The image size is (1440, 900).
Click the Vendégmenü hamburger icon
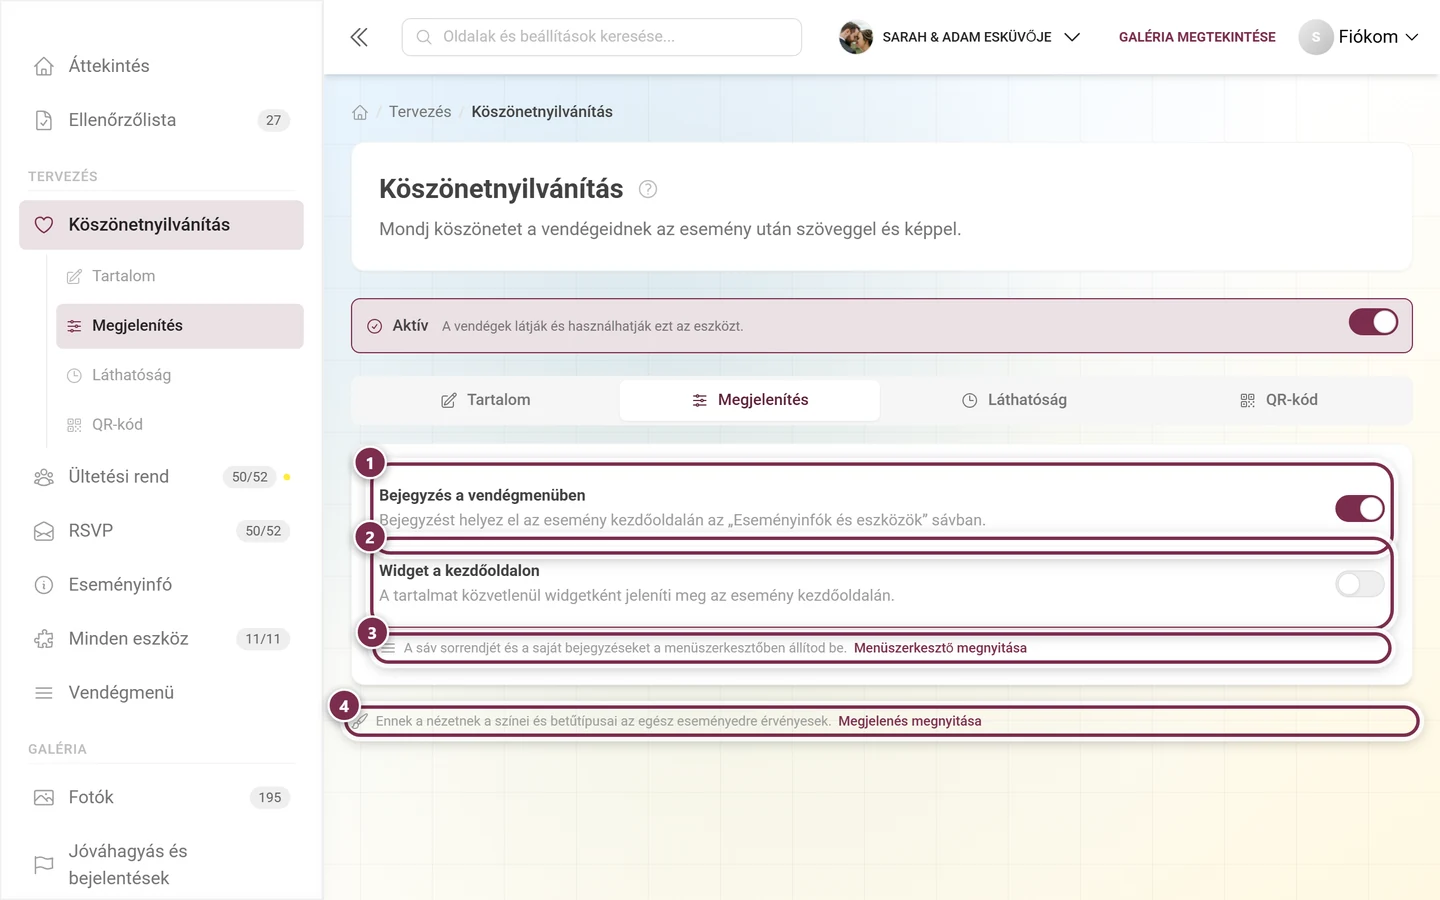pos(44,693)
